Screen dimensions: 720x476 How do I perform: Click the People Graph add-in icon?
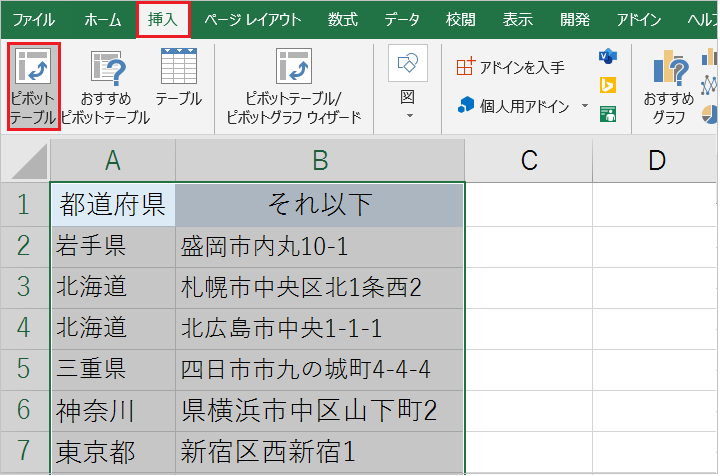pos(608,114)
